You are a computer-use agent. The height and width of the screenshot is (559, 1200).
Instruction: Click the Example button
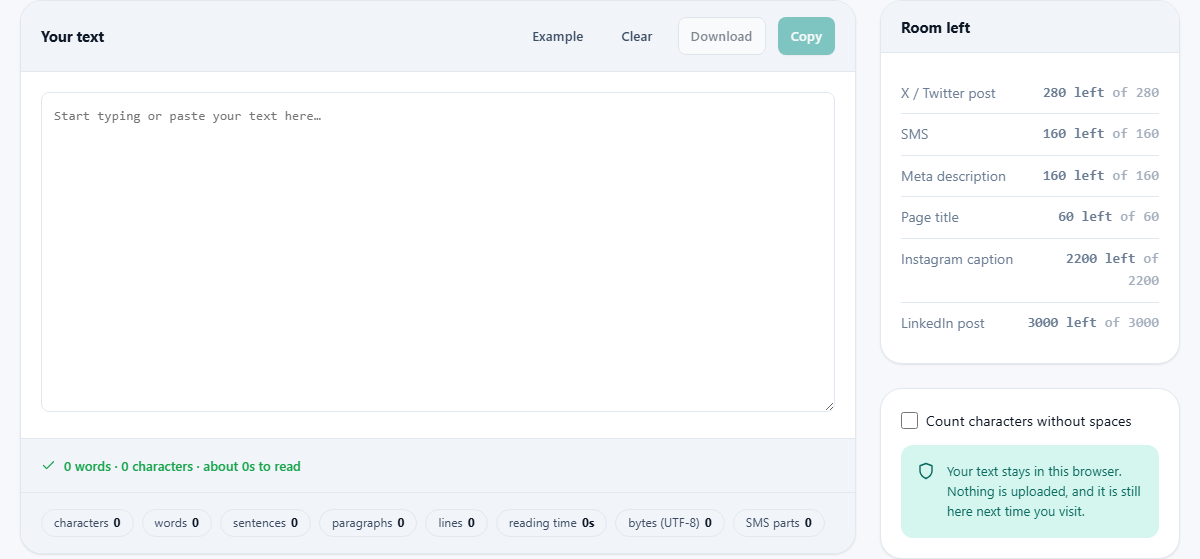coord(557,36)
